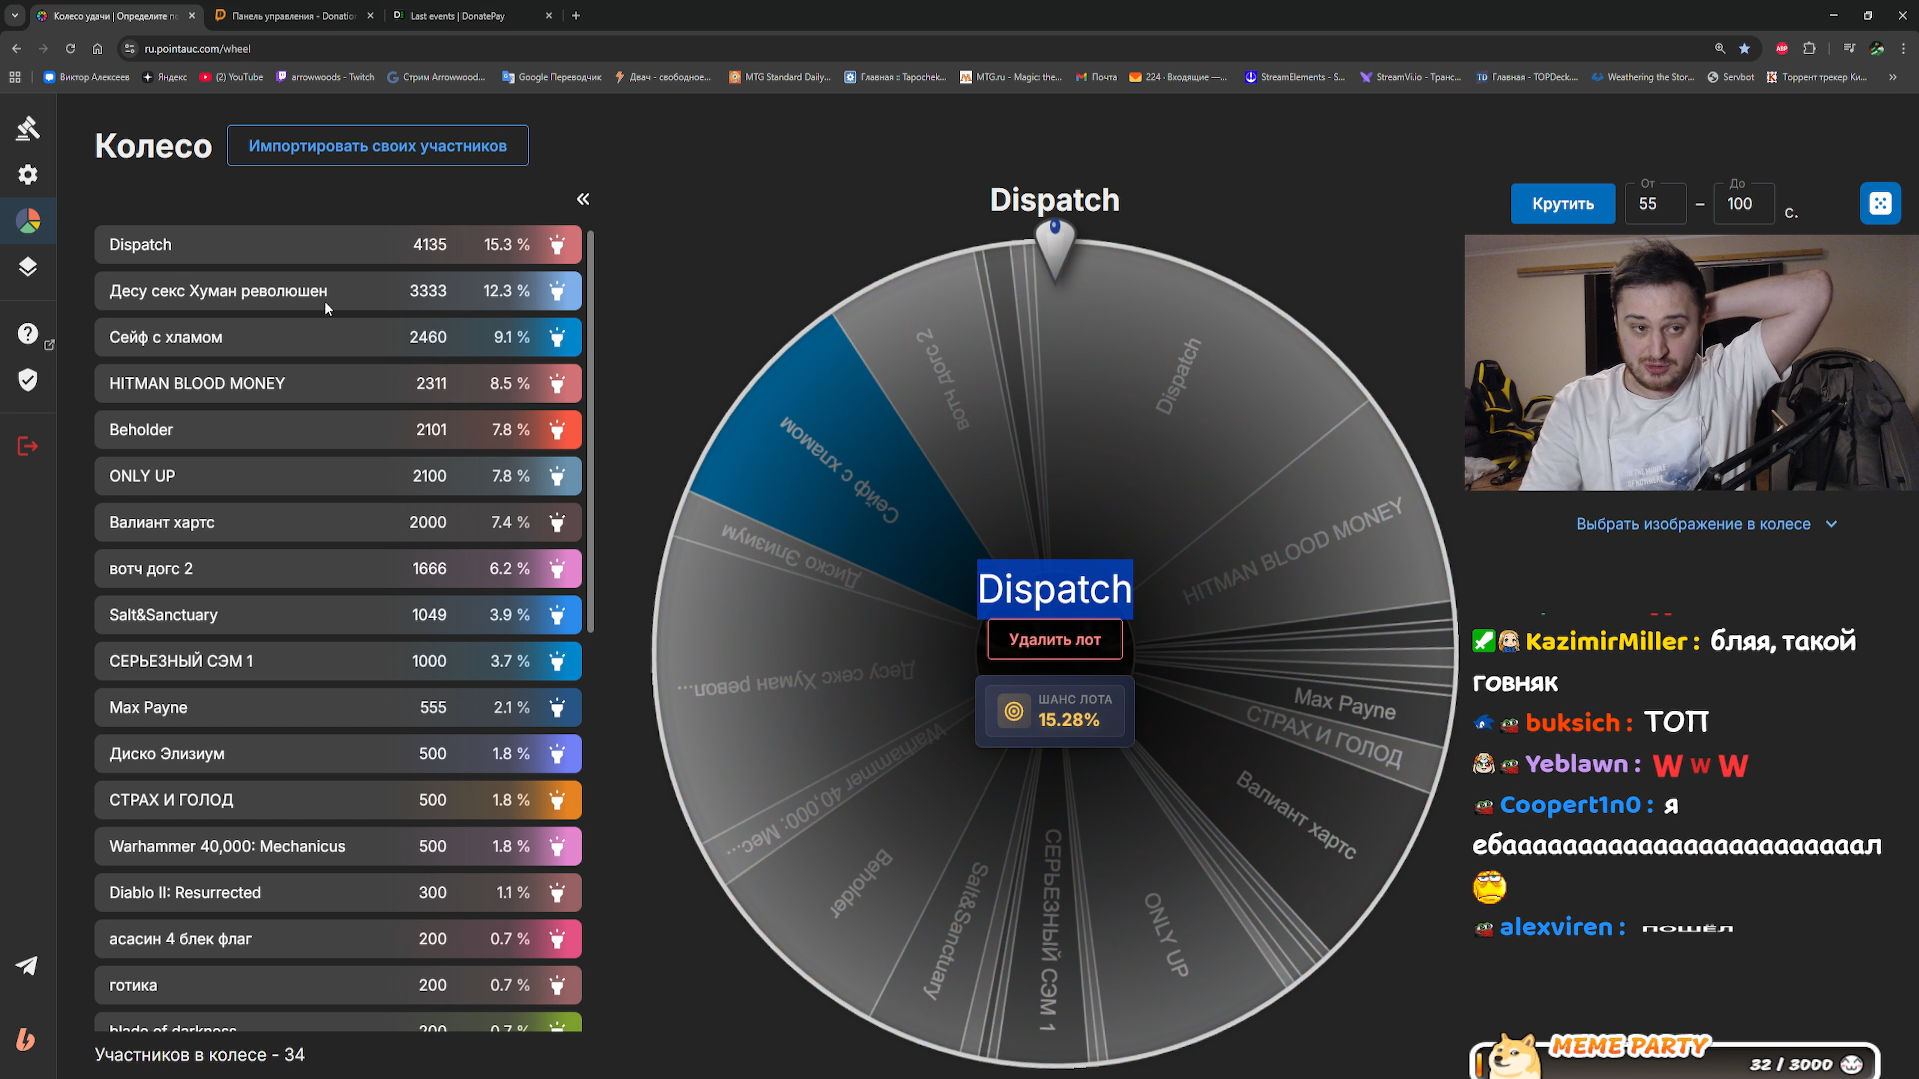1919x1079 pixels.
Task: Click crown icon on Salt&Sanctuary row
Action: [557, 615]
